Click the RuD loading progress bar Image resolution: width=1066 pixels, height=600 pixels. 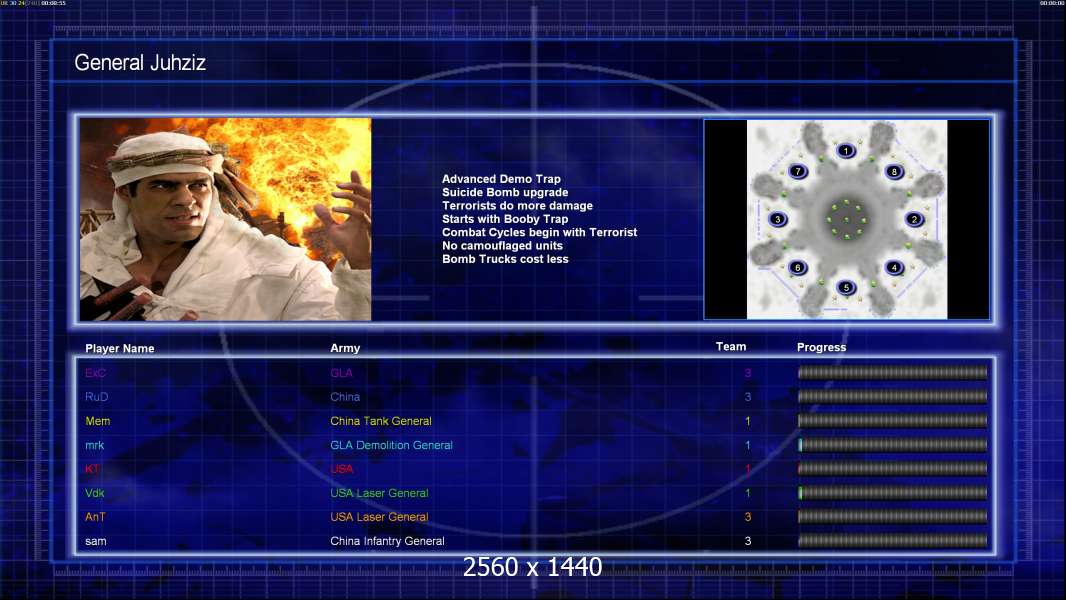(893, 396)
